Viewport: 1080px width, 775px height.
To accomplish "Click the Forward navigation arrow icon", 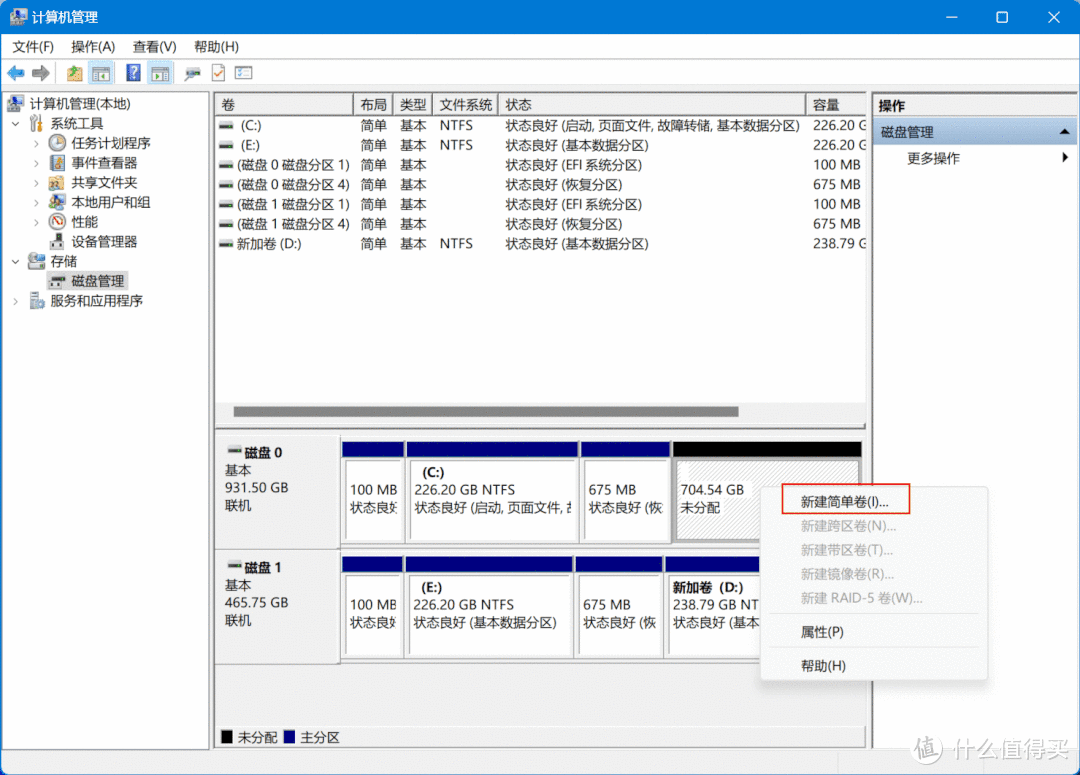I will [40, 72].
